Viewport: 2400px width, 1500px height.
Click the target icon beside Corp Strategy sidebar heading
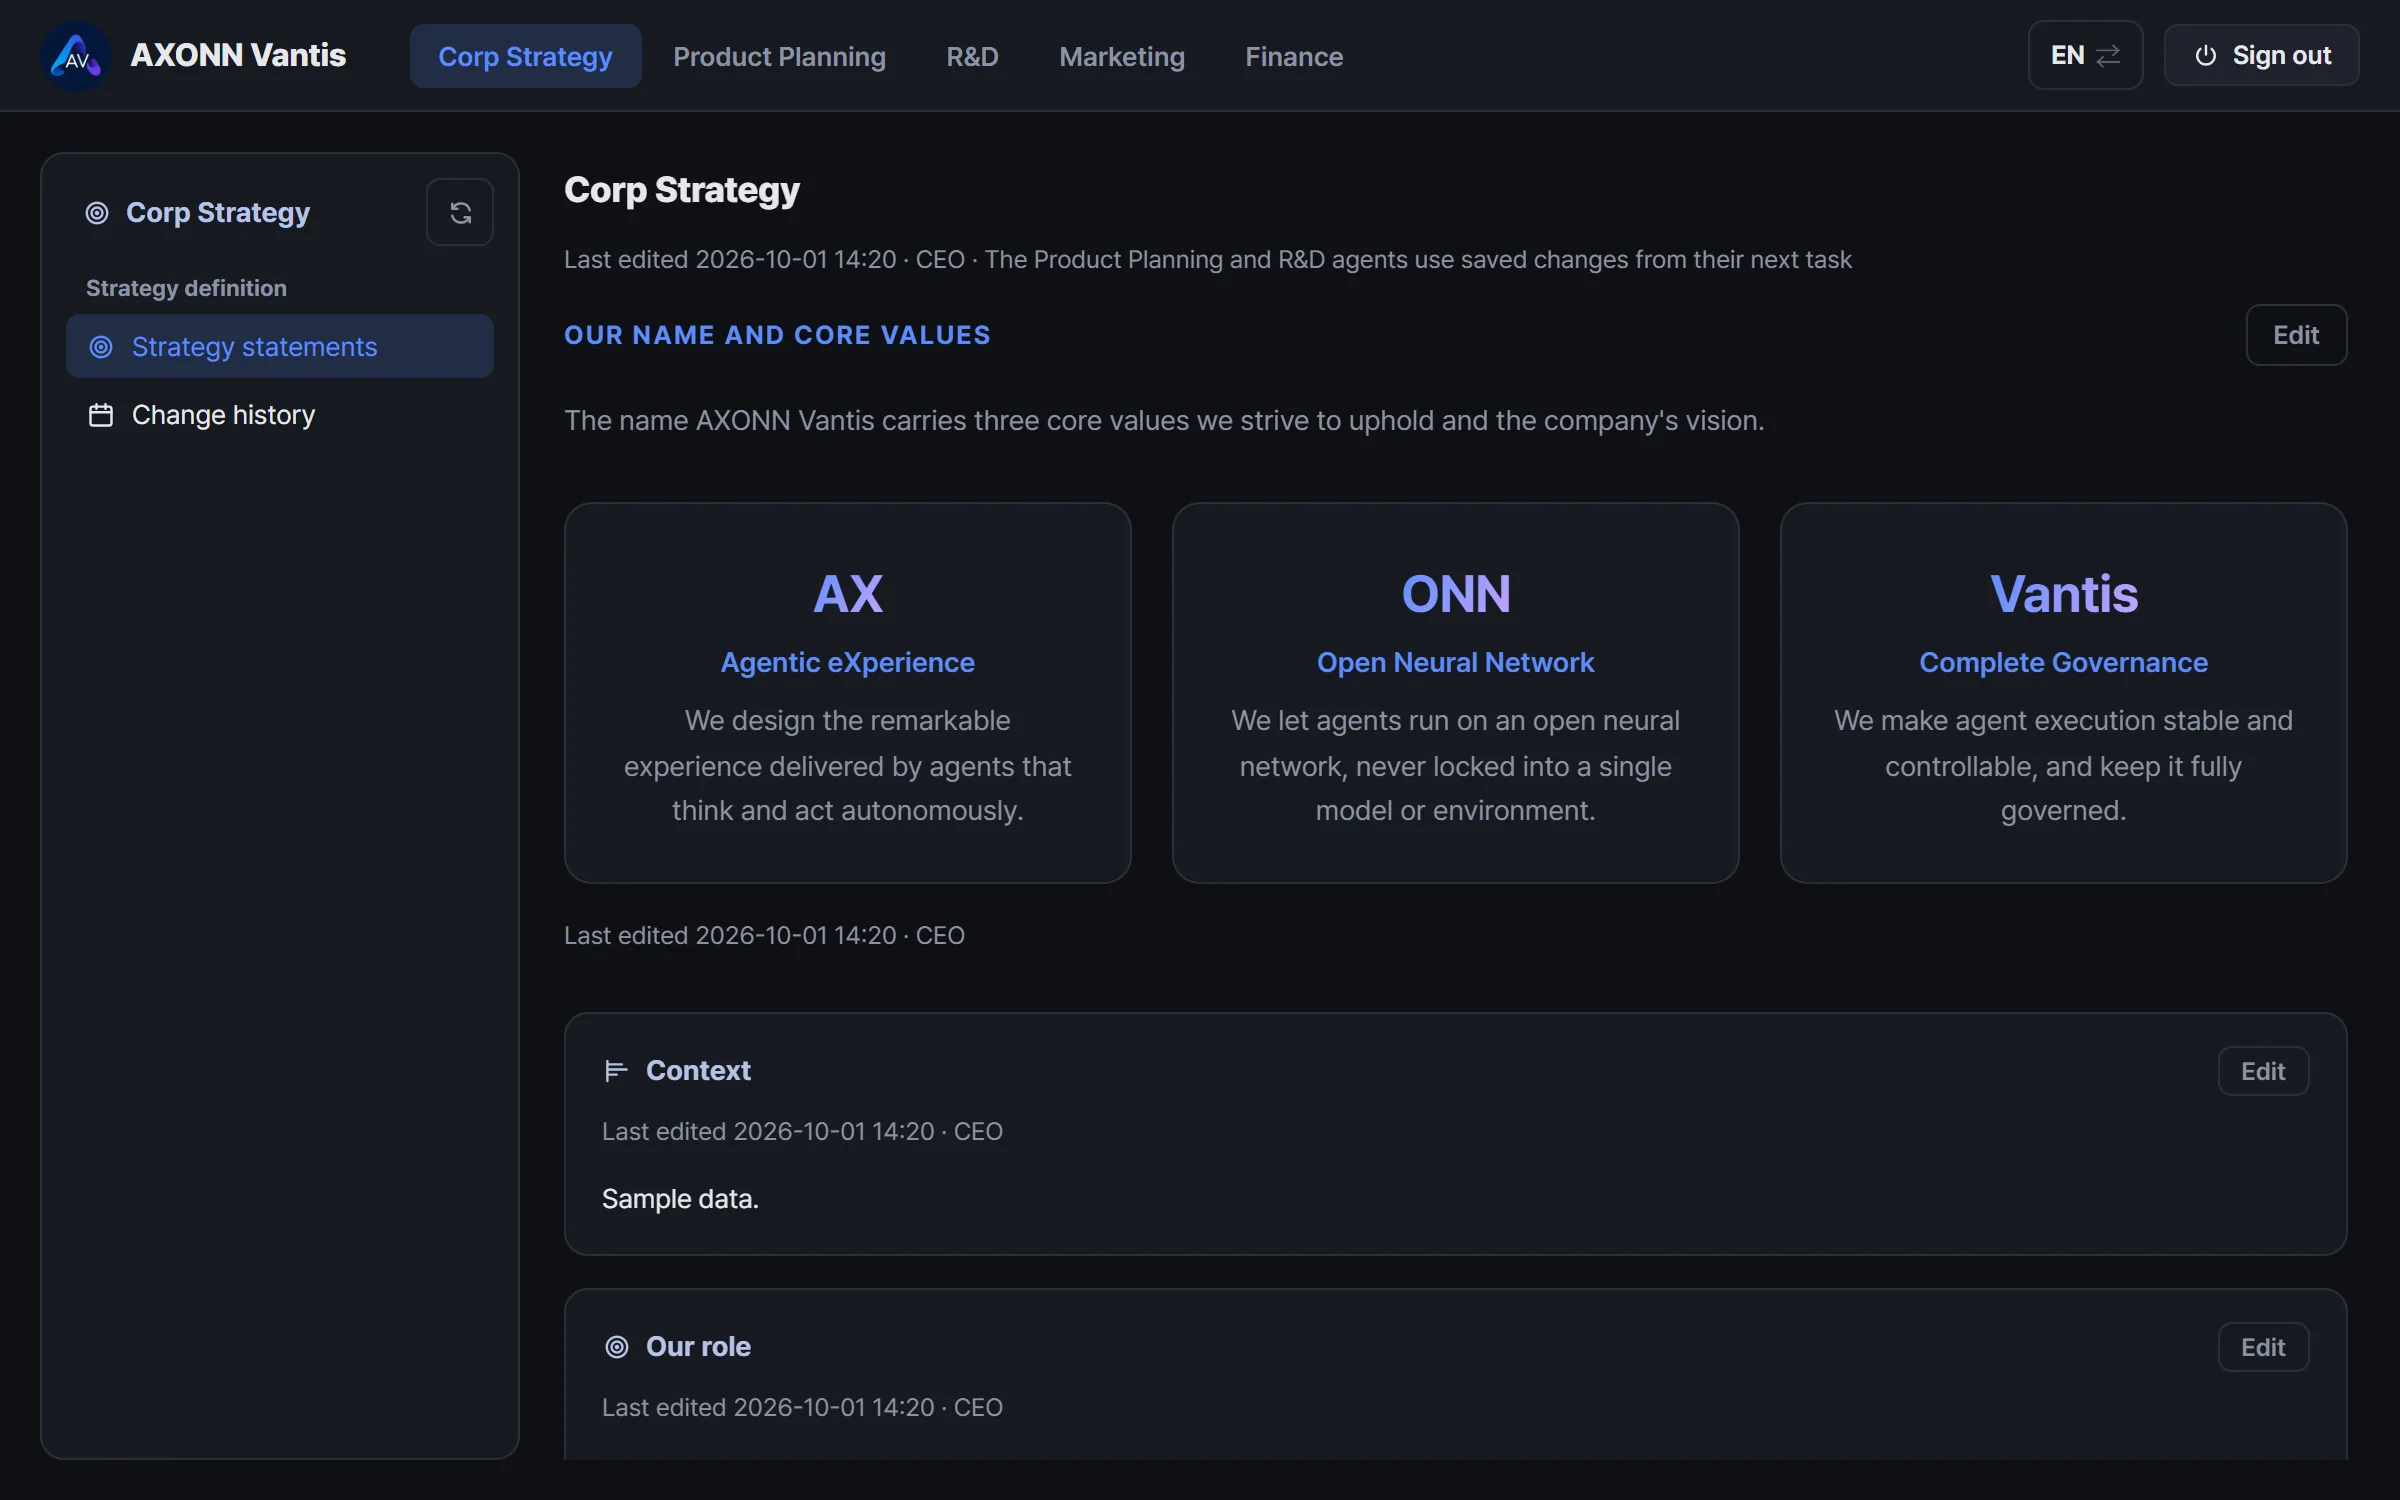pos(97,213)
